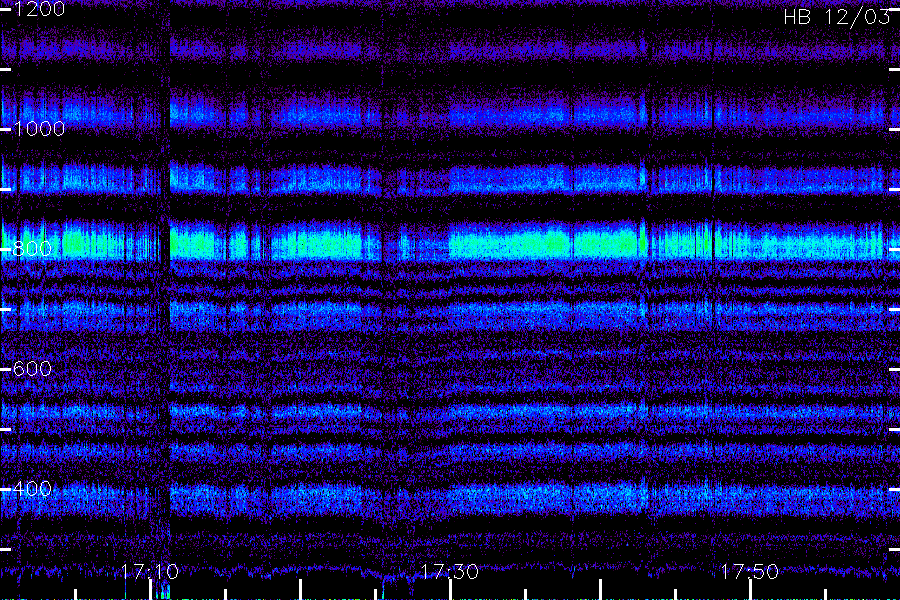
Task: Click the HB 12/03 date label
Action: pos(837,17)
